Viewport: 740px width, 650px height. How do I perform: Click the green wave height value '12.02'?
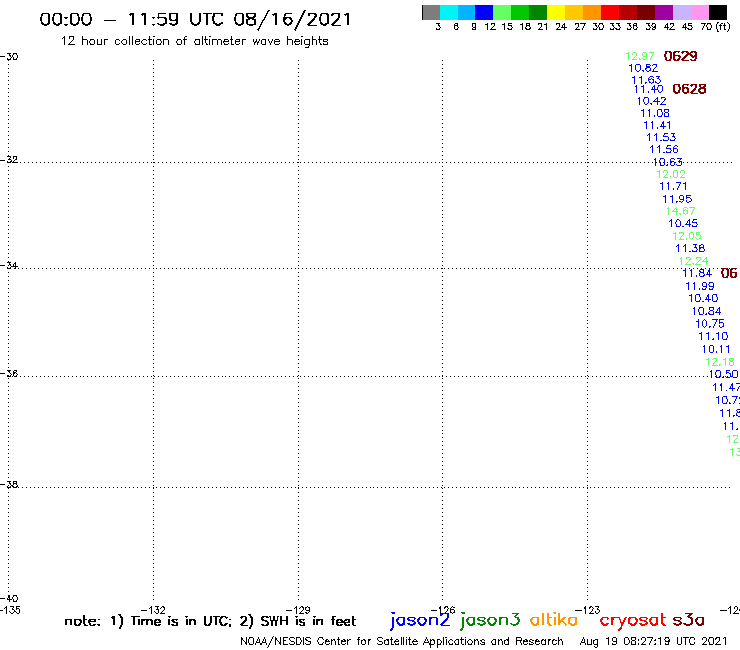(671, 174)
